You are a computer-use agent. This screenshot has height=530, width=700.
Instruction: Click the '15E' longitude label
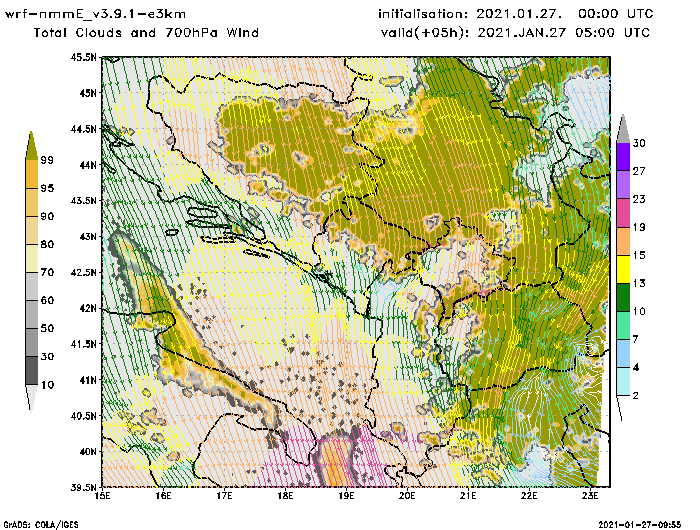[103, 496]
